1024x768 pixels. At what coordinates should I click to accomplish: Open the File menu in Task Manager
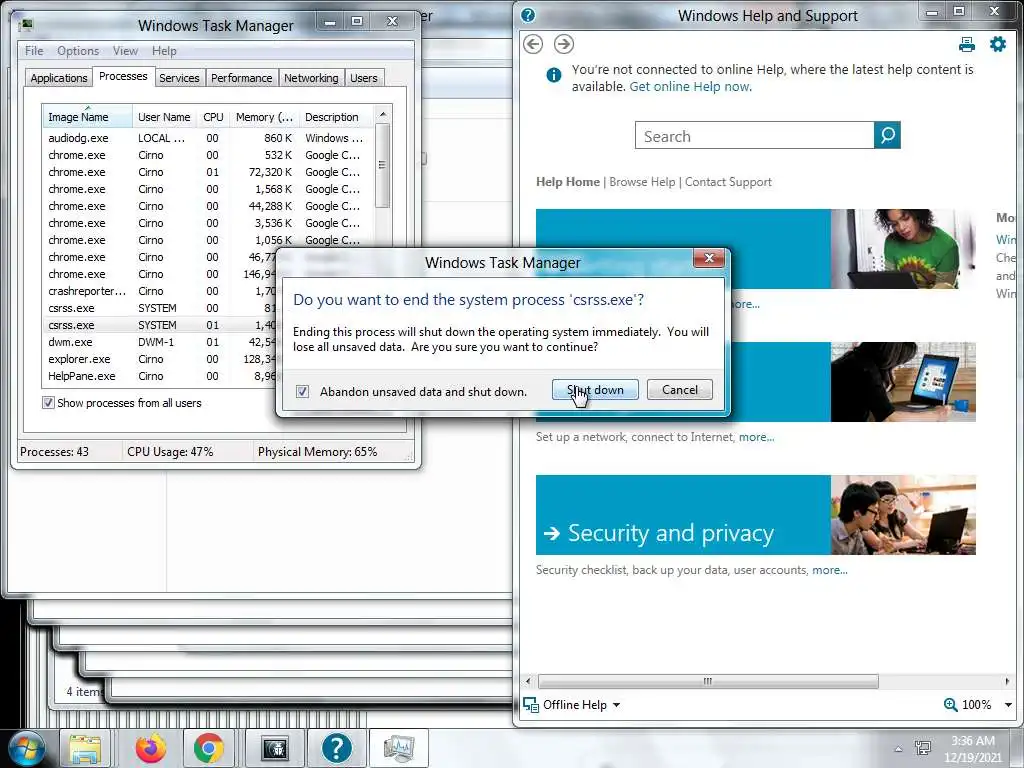click(34, 50)
